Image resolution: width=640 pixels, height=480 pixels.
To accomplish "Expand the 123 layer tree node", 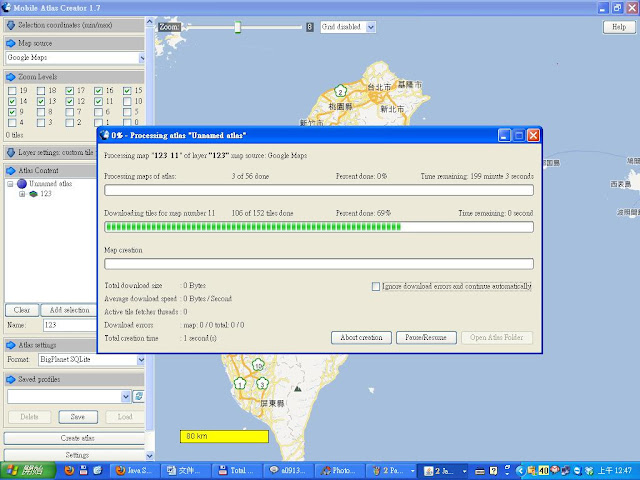I will [22, 194].
